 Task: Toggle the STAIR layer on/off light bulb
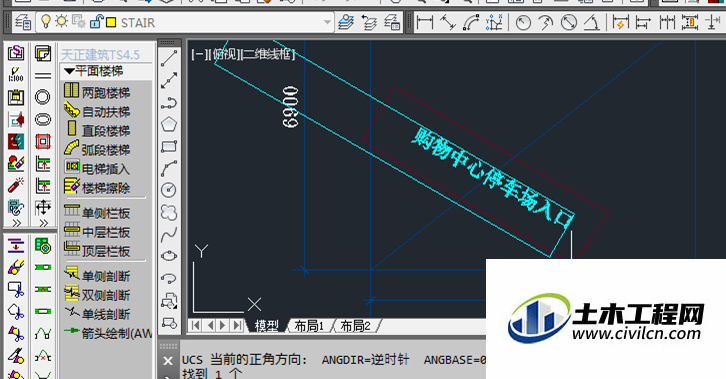tap(45, 21)
